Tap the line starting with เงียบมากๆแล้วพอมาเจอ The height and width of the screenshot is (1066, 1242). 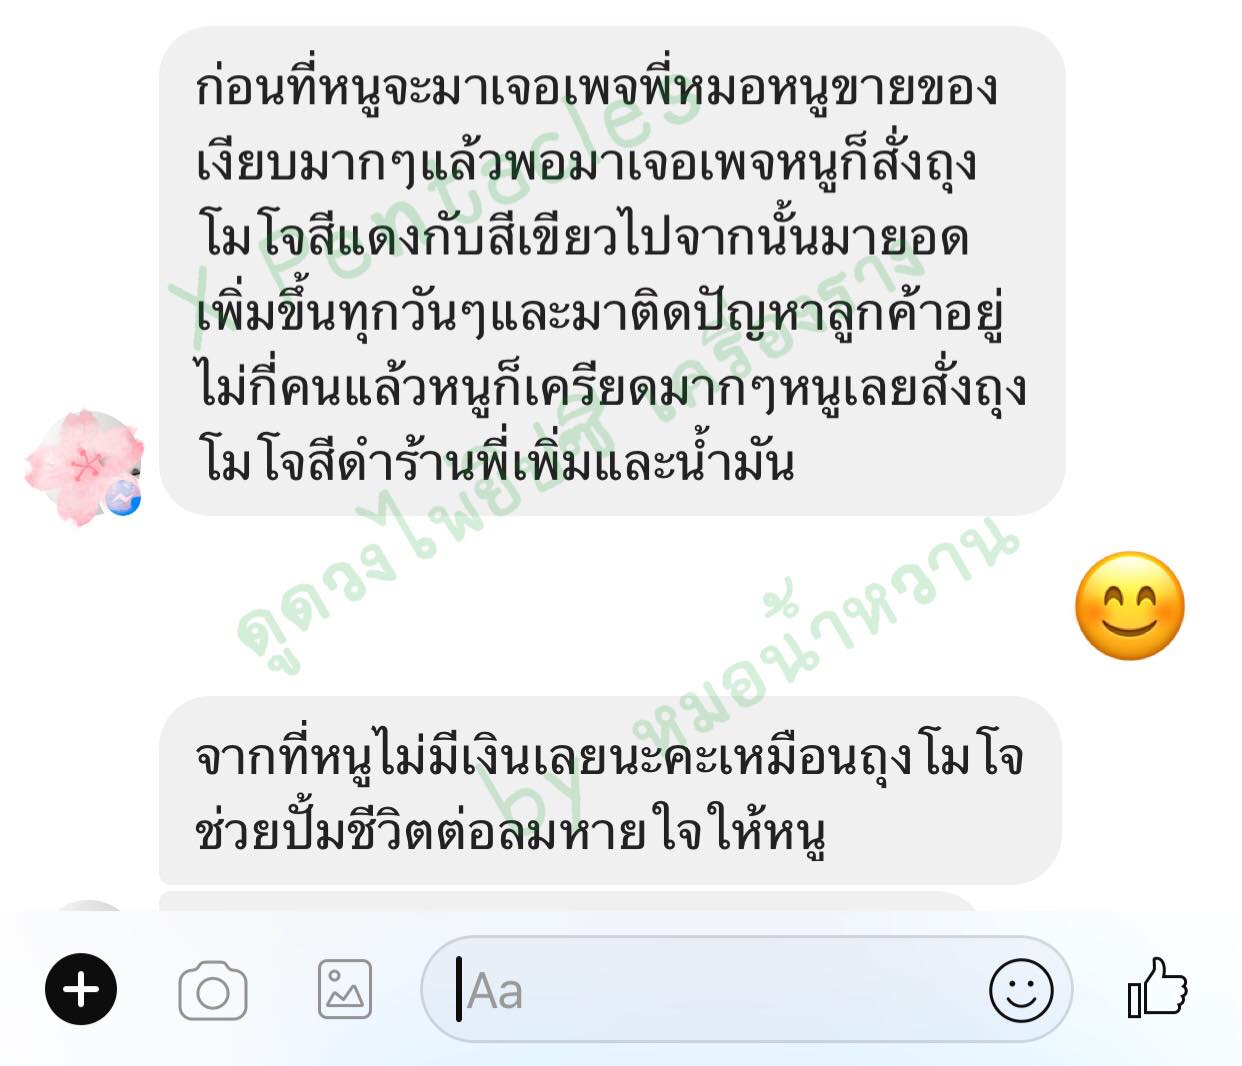(x=587, y=164)
